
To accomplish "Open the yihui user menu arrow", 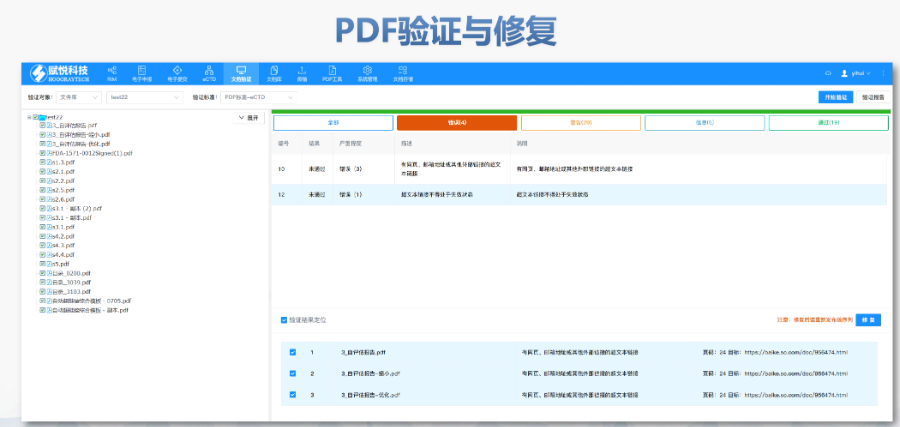I will click(868, 73).
